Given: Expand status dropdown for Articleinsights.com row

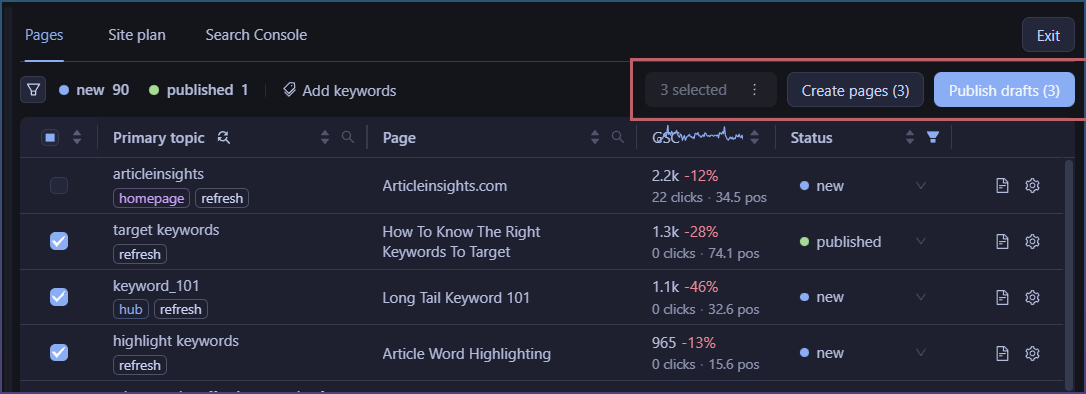Looking at the screenshot, I should click(920, 186).
